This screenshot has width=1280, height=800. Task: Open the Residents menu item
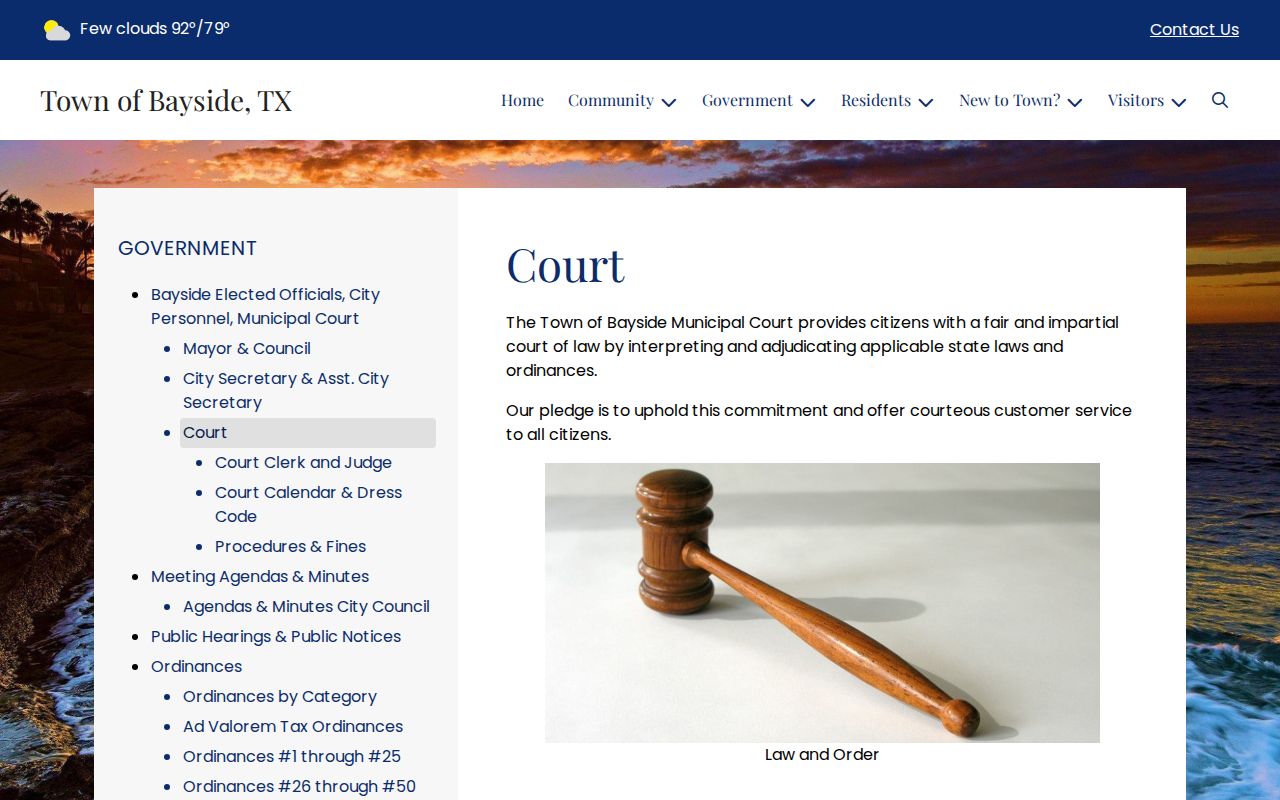point(875,100)
